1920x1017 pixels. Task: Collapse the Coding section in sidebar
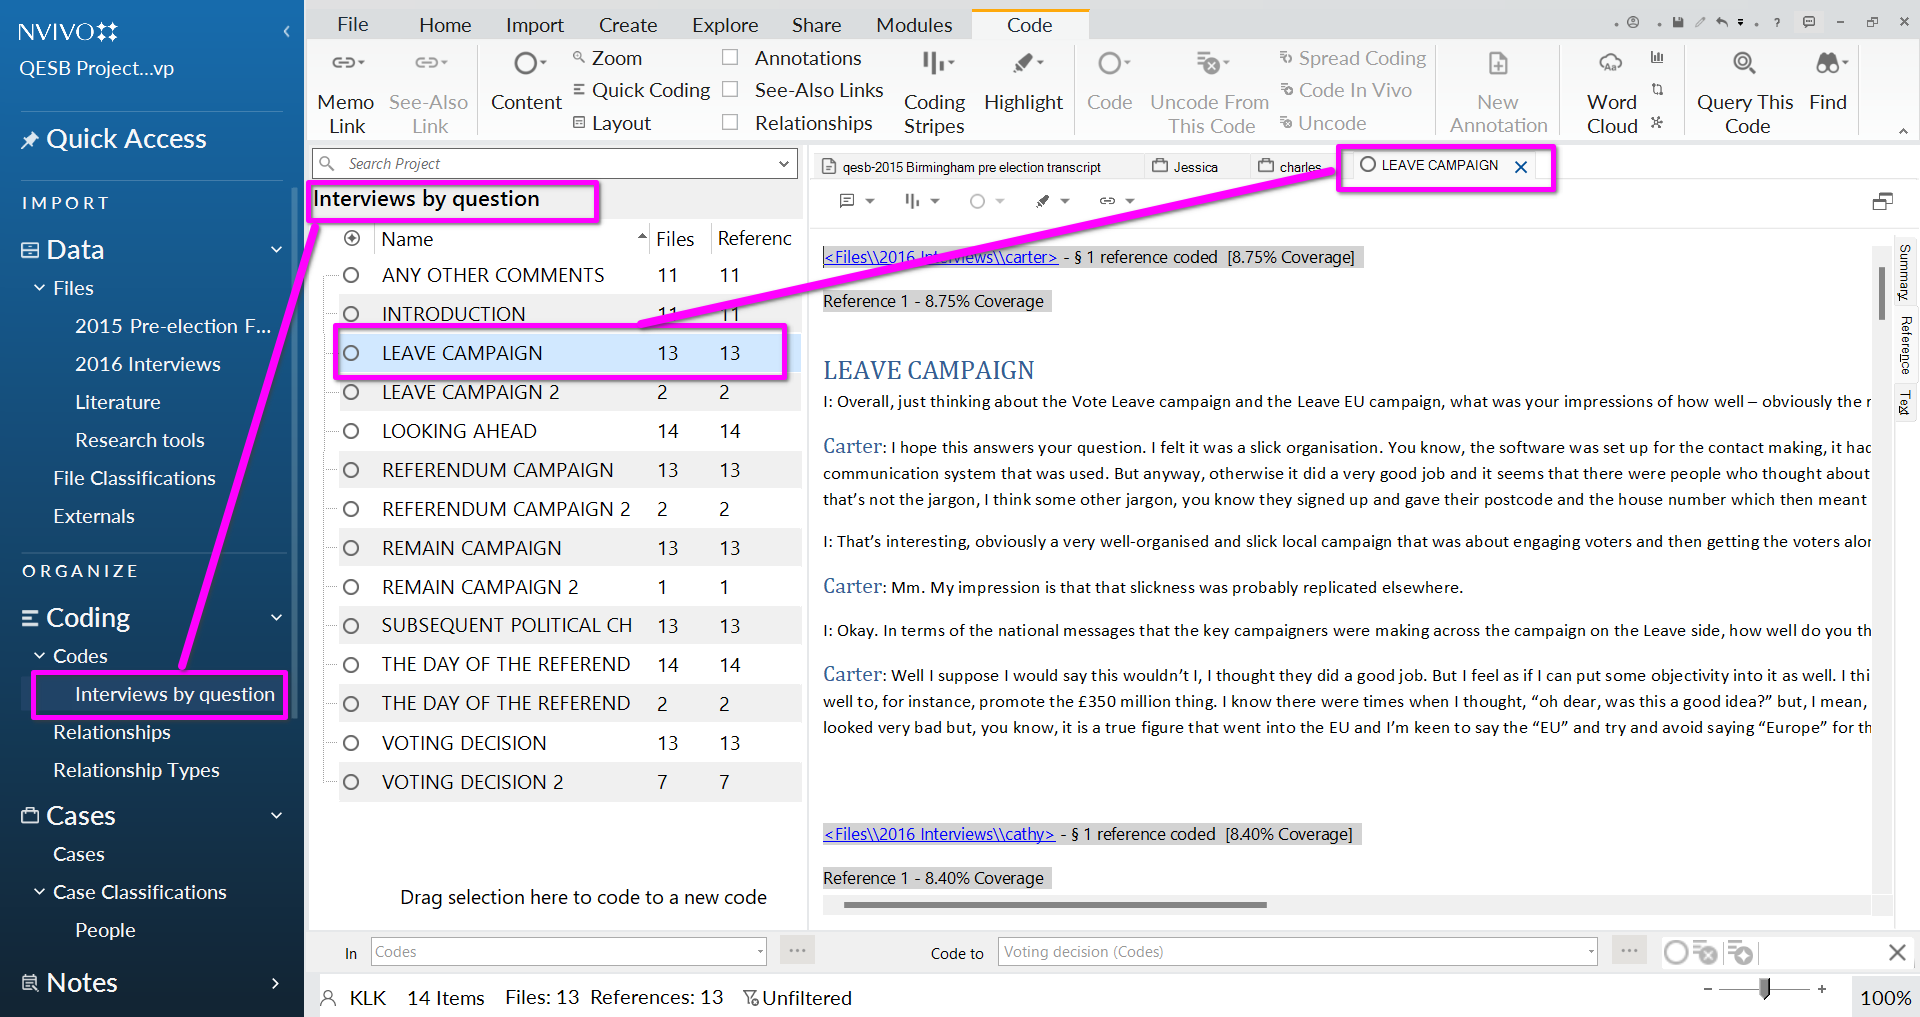tap(276, 618)
